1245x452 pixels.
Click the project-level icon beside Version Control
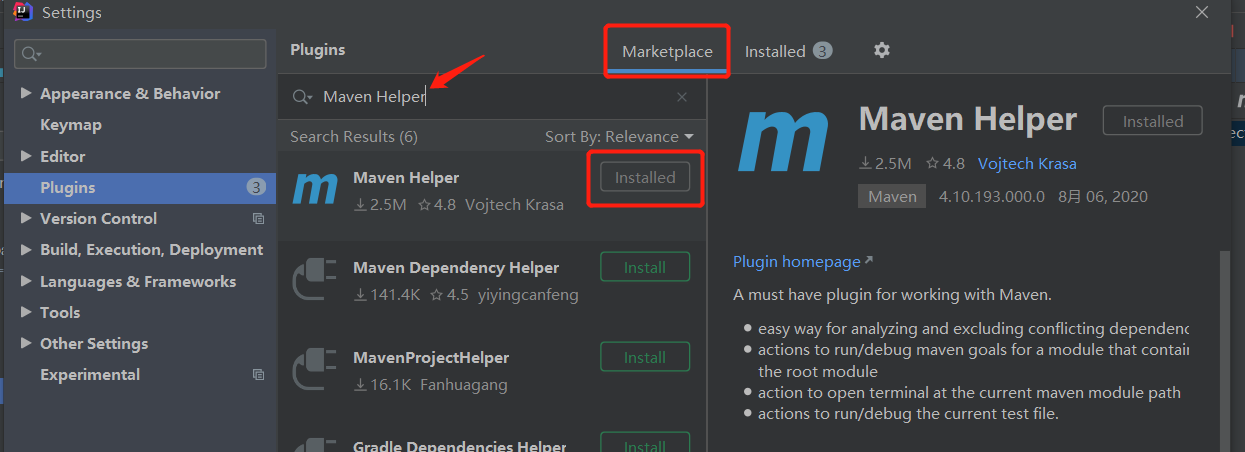point(258,219)
